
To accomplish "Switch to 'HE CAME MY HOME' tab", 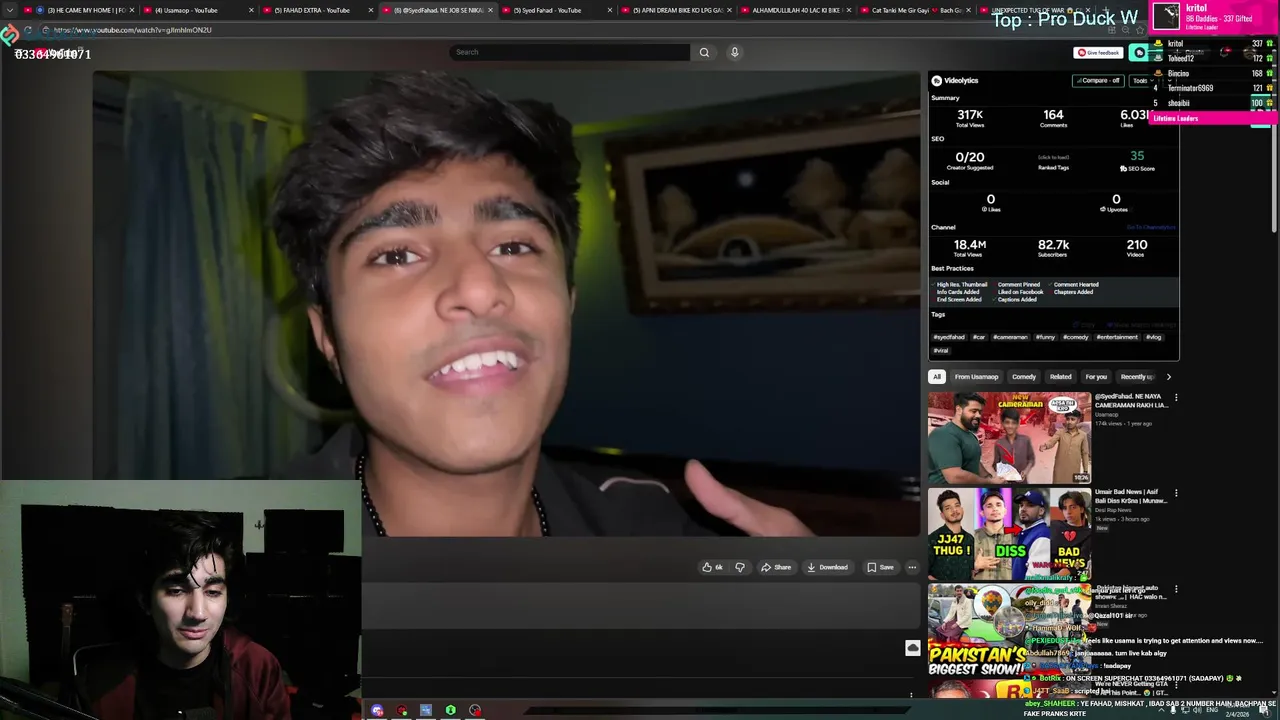I will (80, 10).
